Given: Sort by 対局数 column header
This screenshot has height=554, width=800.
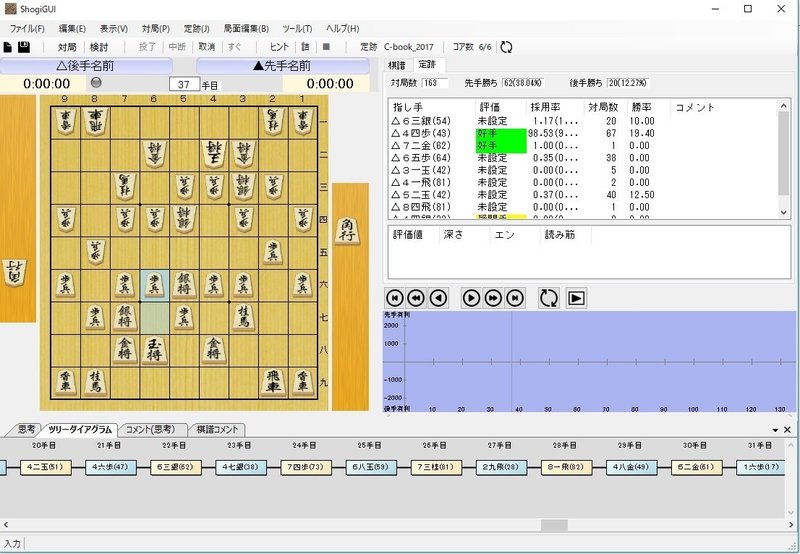Looking at the screenshot, I should point(604,107).
